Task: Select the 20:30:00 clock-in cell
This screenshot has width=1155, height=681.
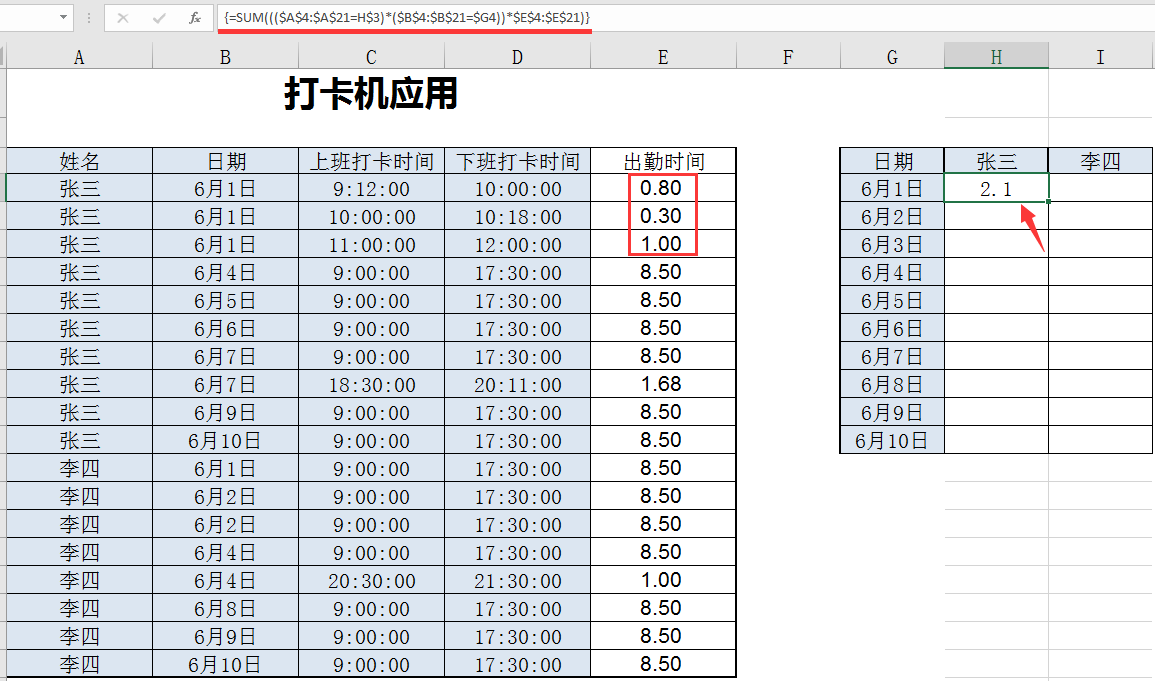Action: point(371,580)
